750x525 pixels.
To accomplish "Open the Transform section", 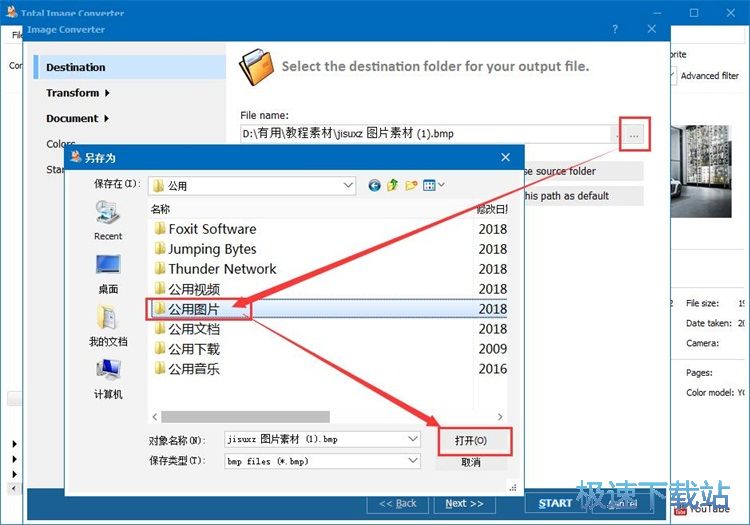I will pos(76,93).
